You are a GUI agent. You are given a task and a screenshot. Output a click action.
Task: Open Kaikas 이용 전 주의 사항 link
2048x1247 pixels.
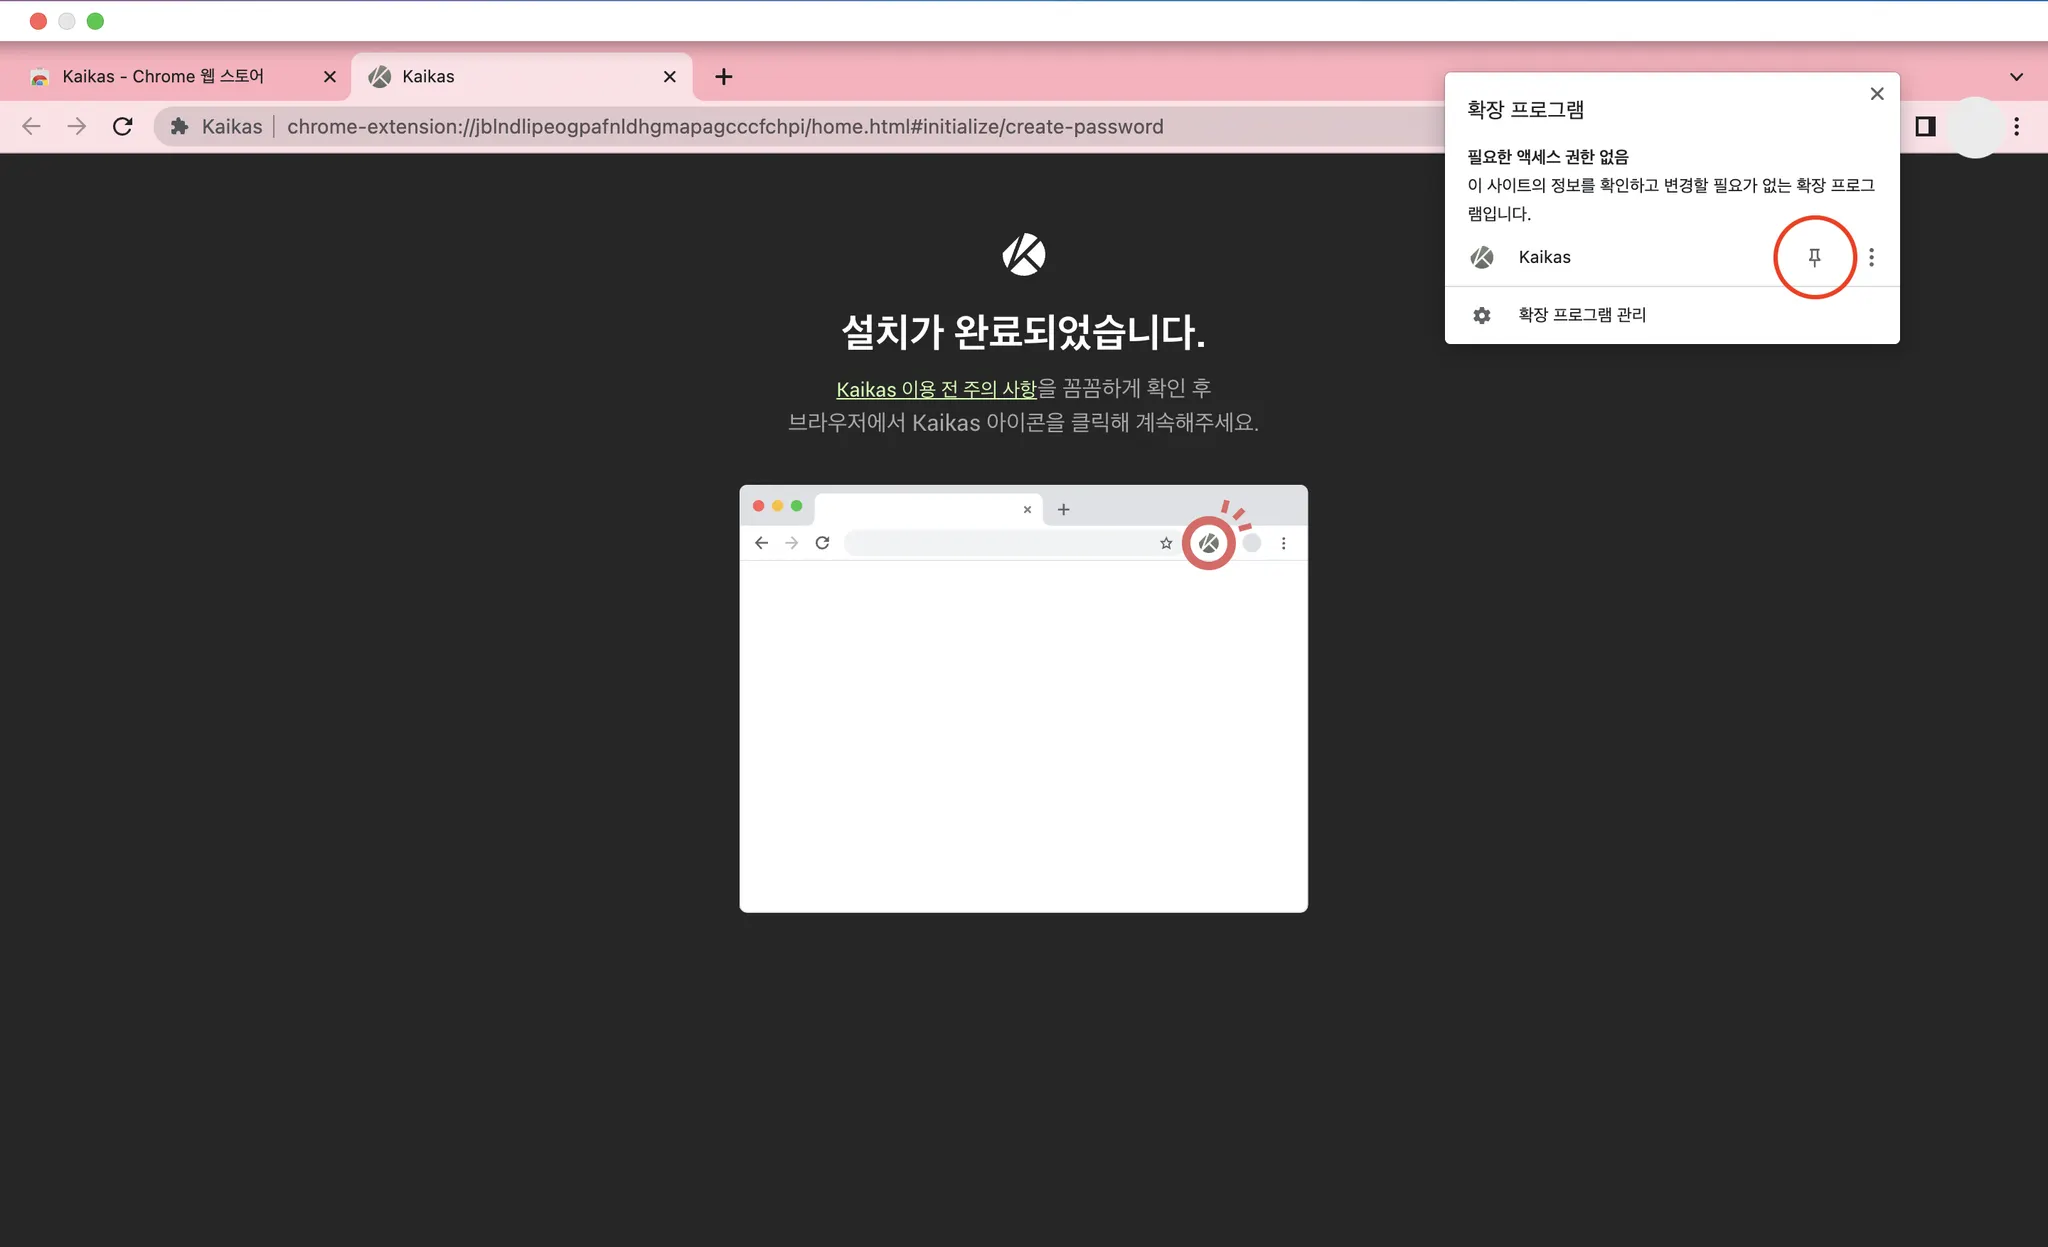936,389
